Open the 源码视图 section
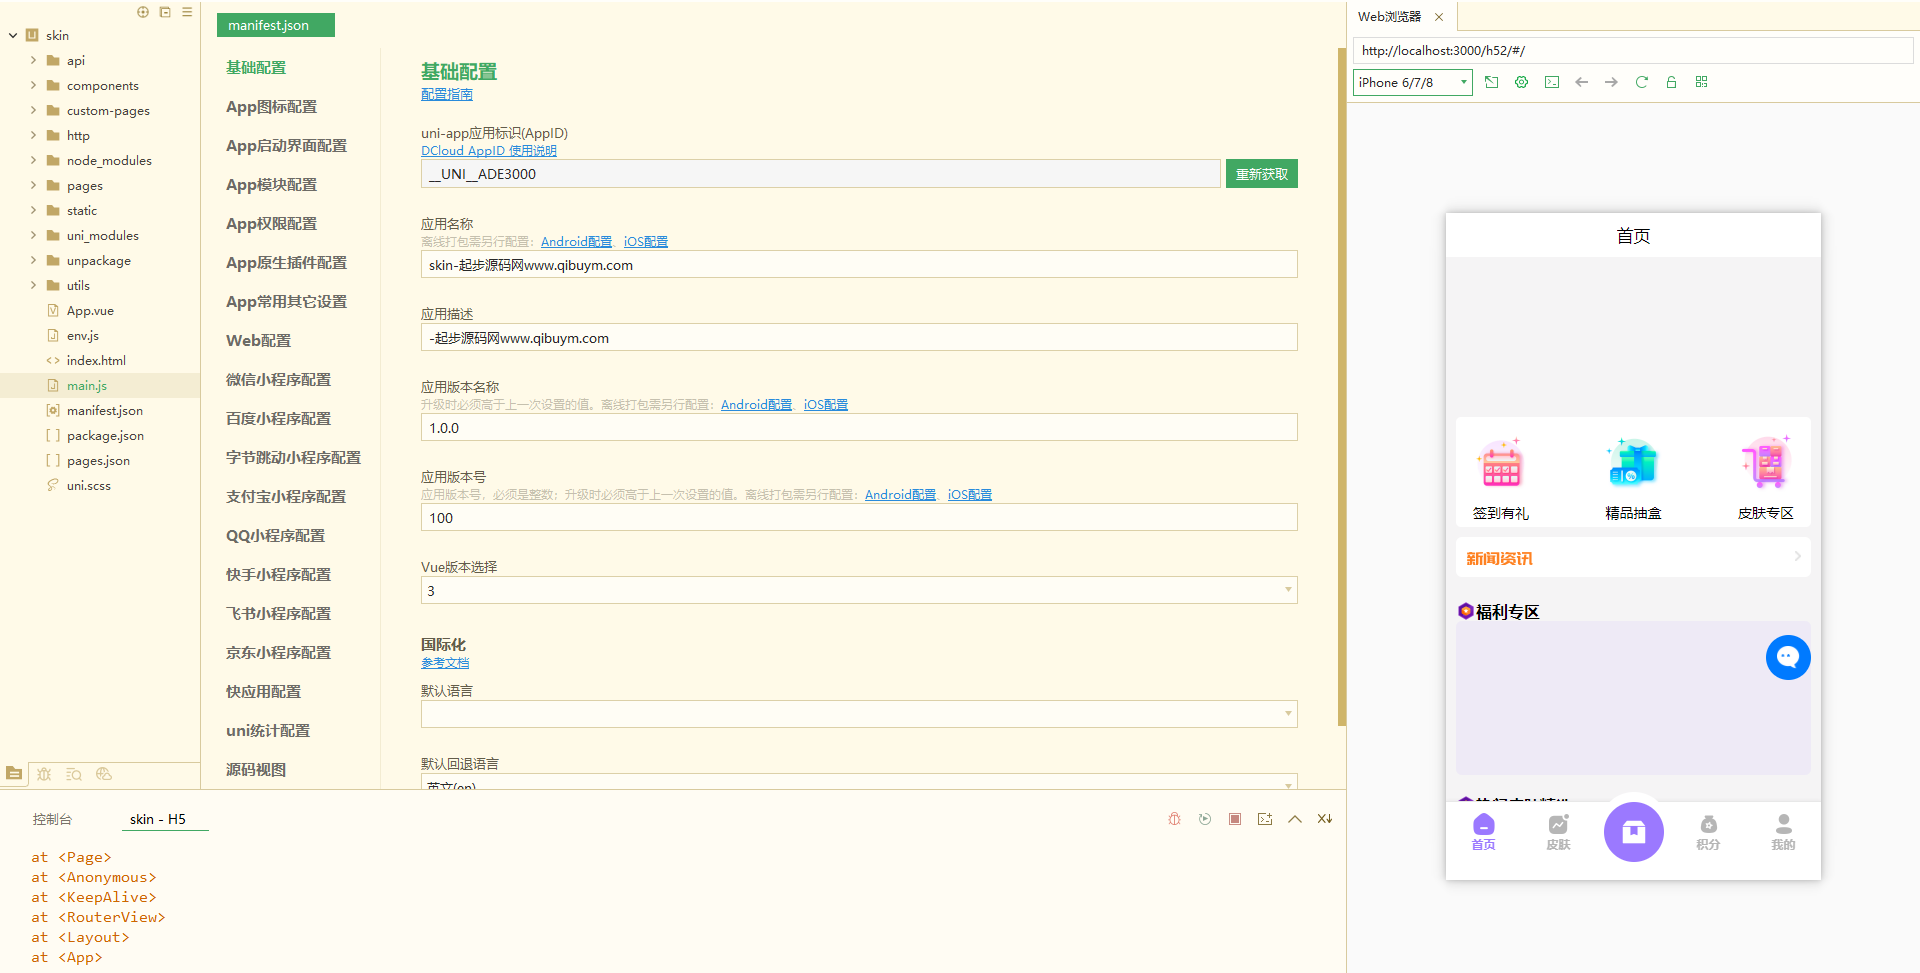Viewport: 1920px width, 973px height. [256, 769]
